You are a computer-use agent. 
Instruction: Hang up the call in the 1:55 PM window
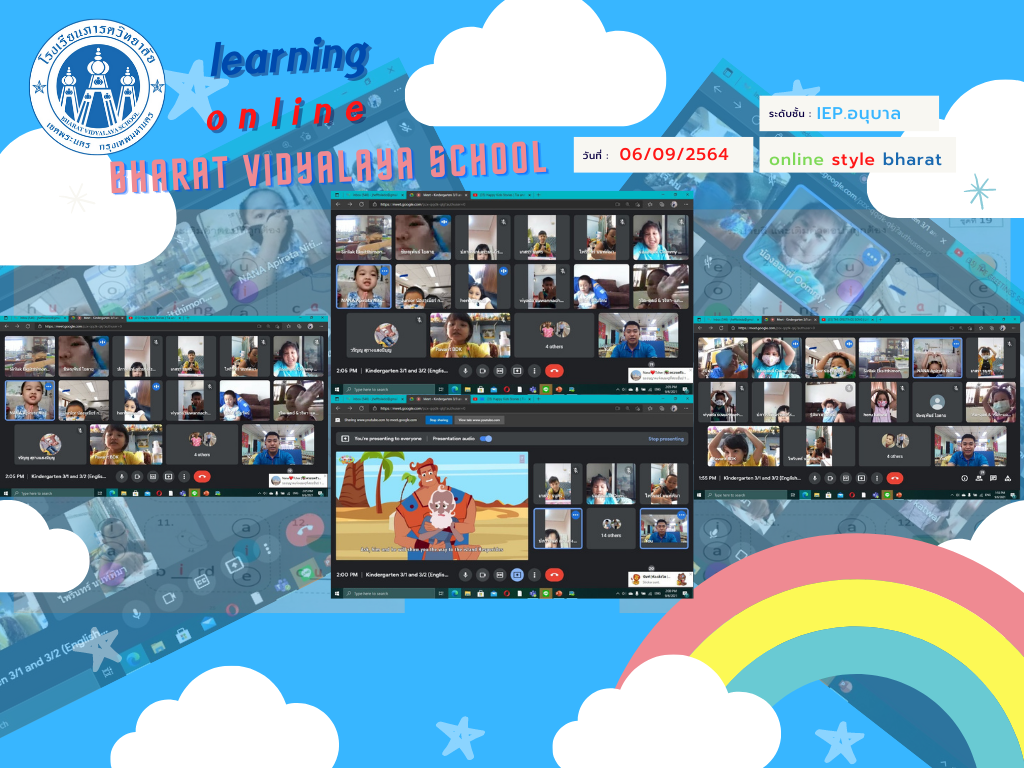coord(895,478)
